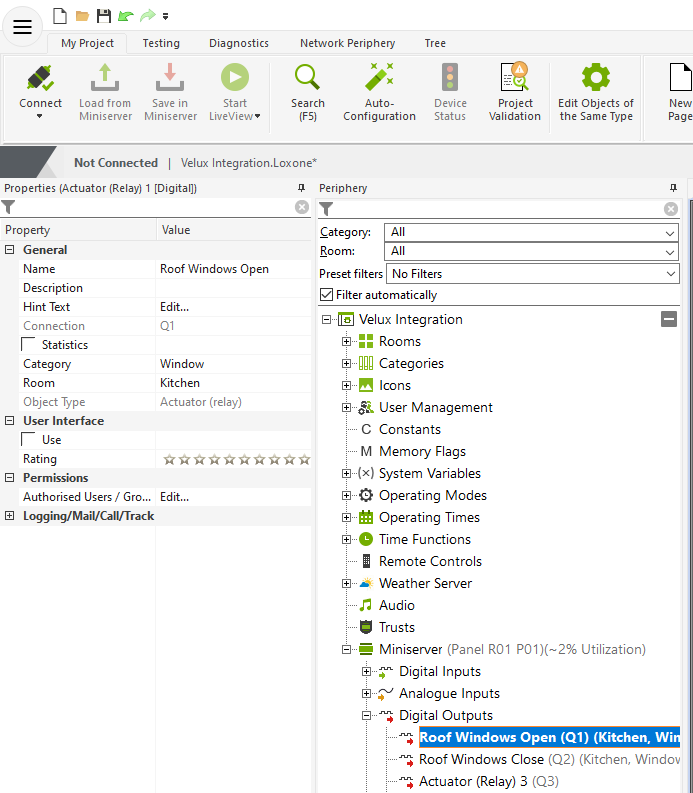The image size is (693, 793).
Task: Open the Category filter dropdown
Action: (531, 232)
